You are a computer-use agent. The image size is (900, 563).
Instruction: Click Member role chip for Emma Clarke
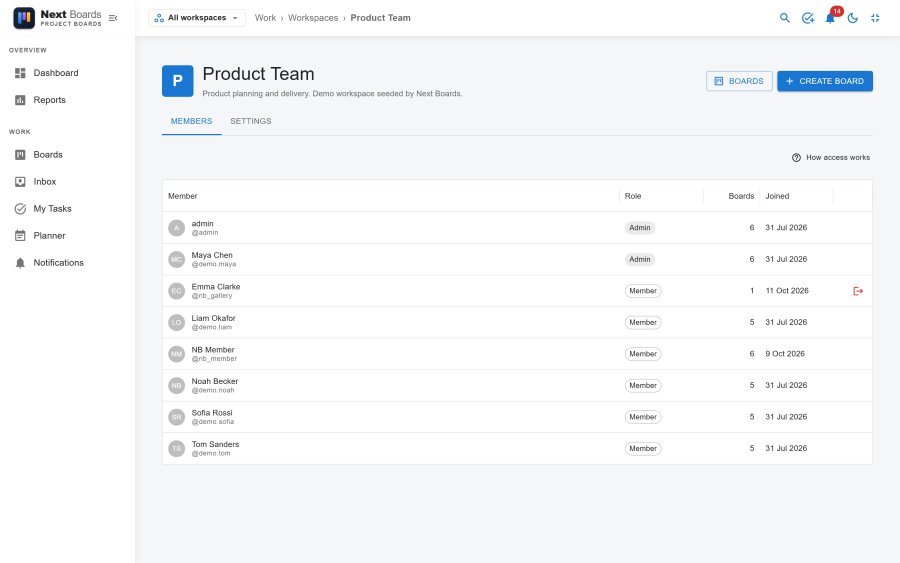(643, 291)
